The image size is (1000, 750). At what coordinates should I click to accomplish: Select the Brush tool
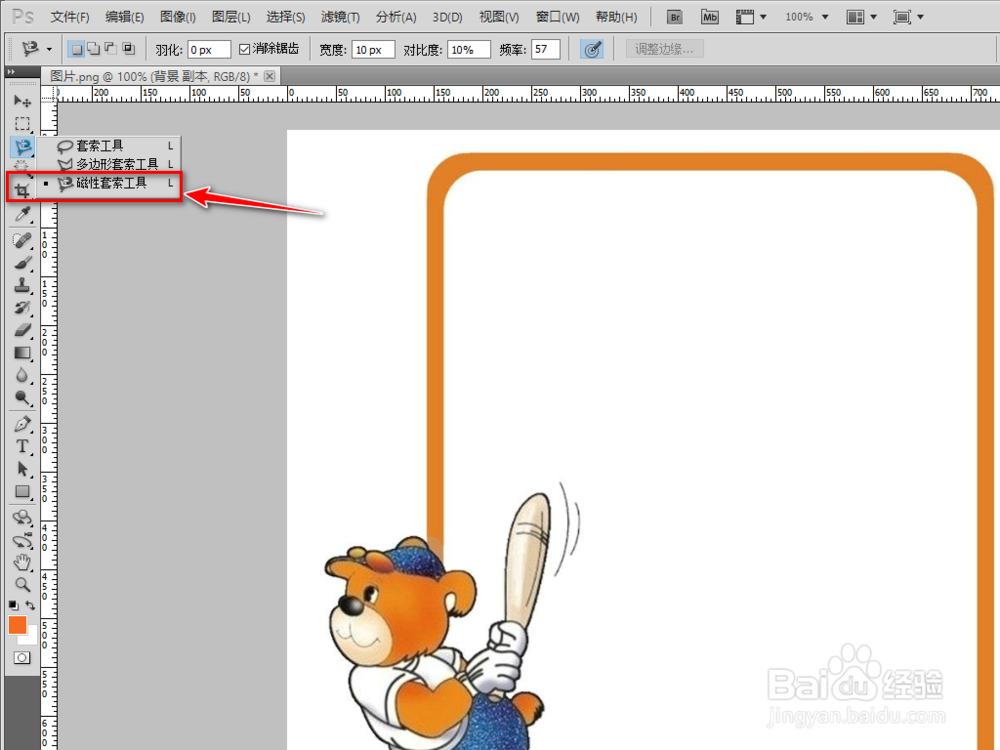(22, 263)
